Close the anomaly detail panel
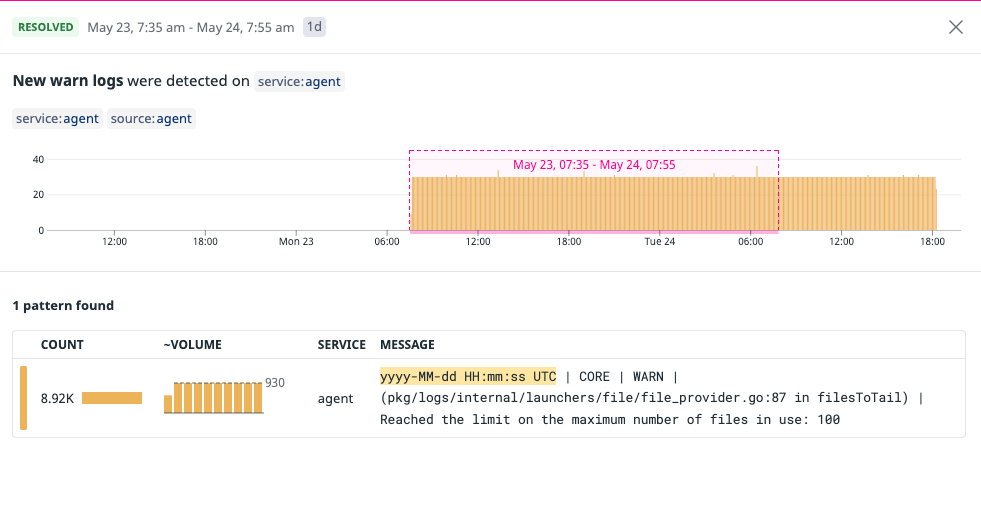The width and height of the screenshot is (981, 521). pyautogui.click(x=955, y=27)
